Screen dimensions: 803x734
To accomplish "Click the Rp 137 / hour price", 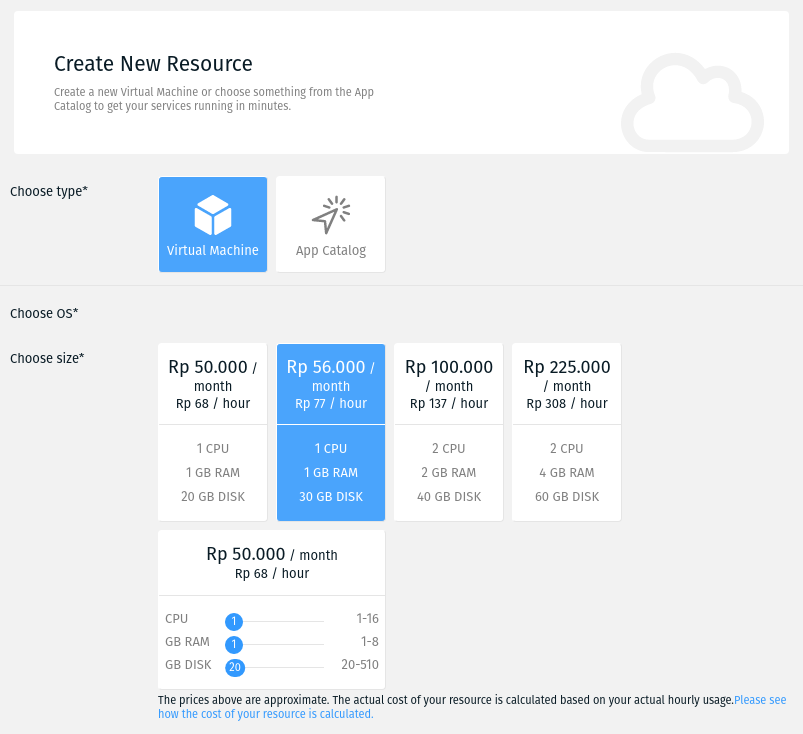I will (449, 403).
